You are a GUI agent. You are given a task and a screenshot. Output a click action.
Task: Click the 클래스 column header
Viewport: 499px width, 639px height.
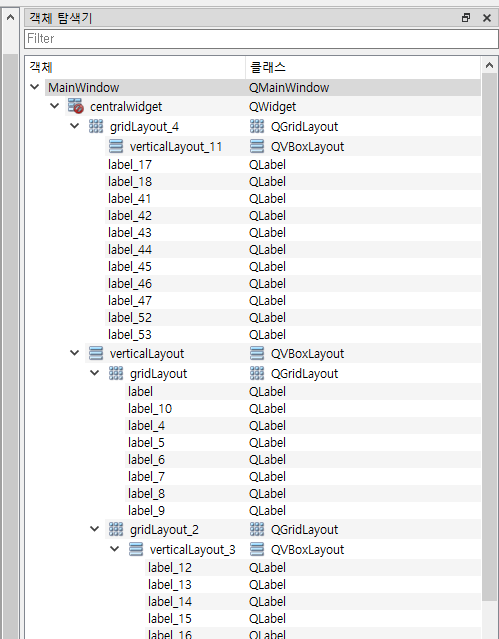click(x=363, y=67)
